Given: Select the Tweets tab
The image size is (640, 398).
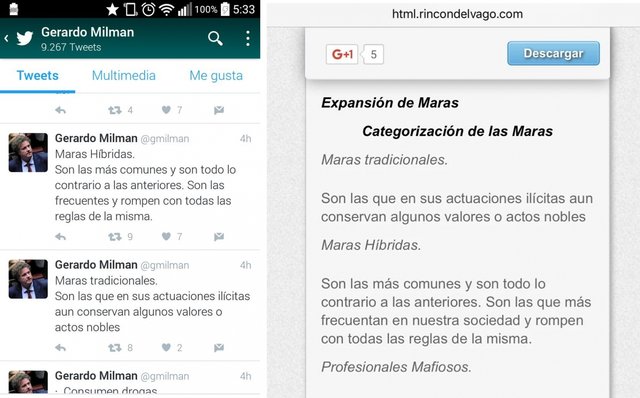Looking at the screenshot, I should [x=38, y=76].
